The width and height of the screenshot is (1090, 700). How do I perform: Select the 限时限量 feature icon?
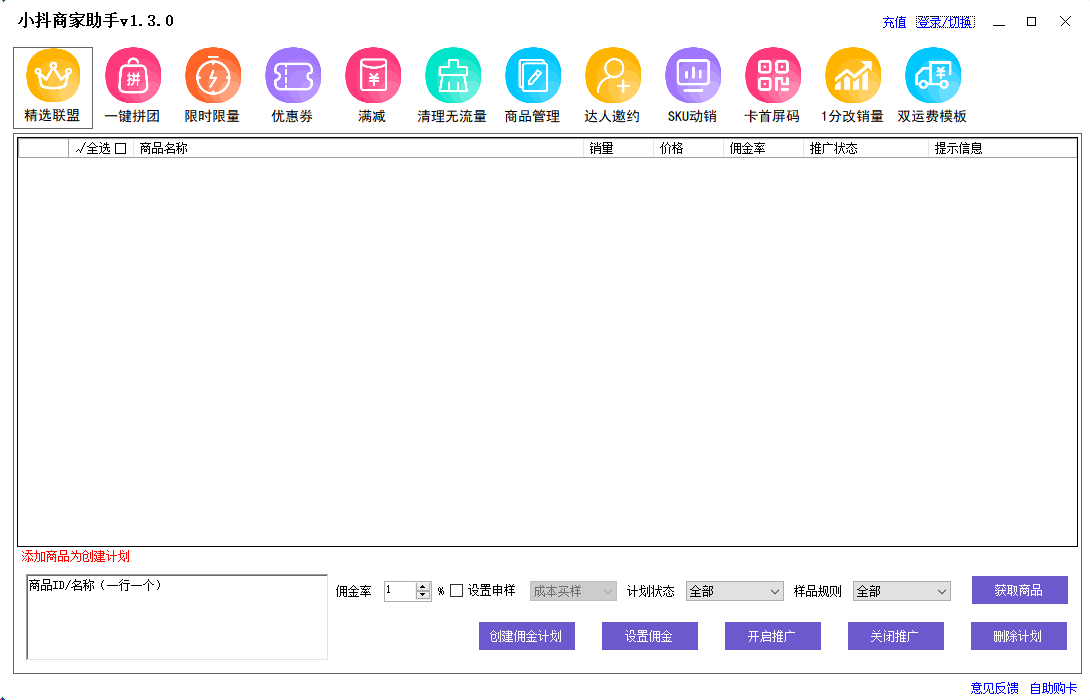tap(213, 75)
